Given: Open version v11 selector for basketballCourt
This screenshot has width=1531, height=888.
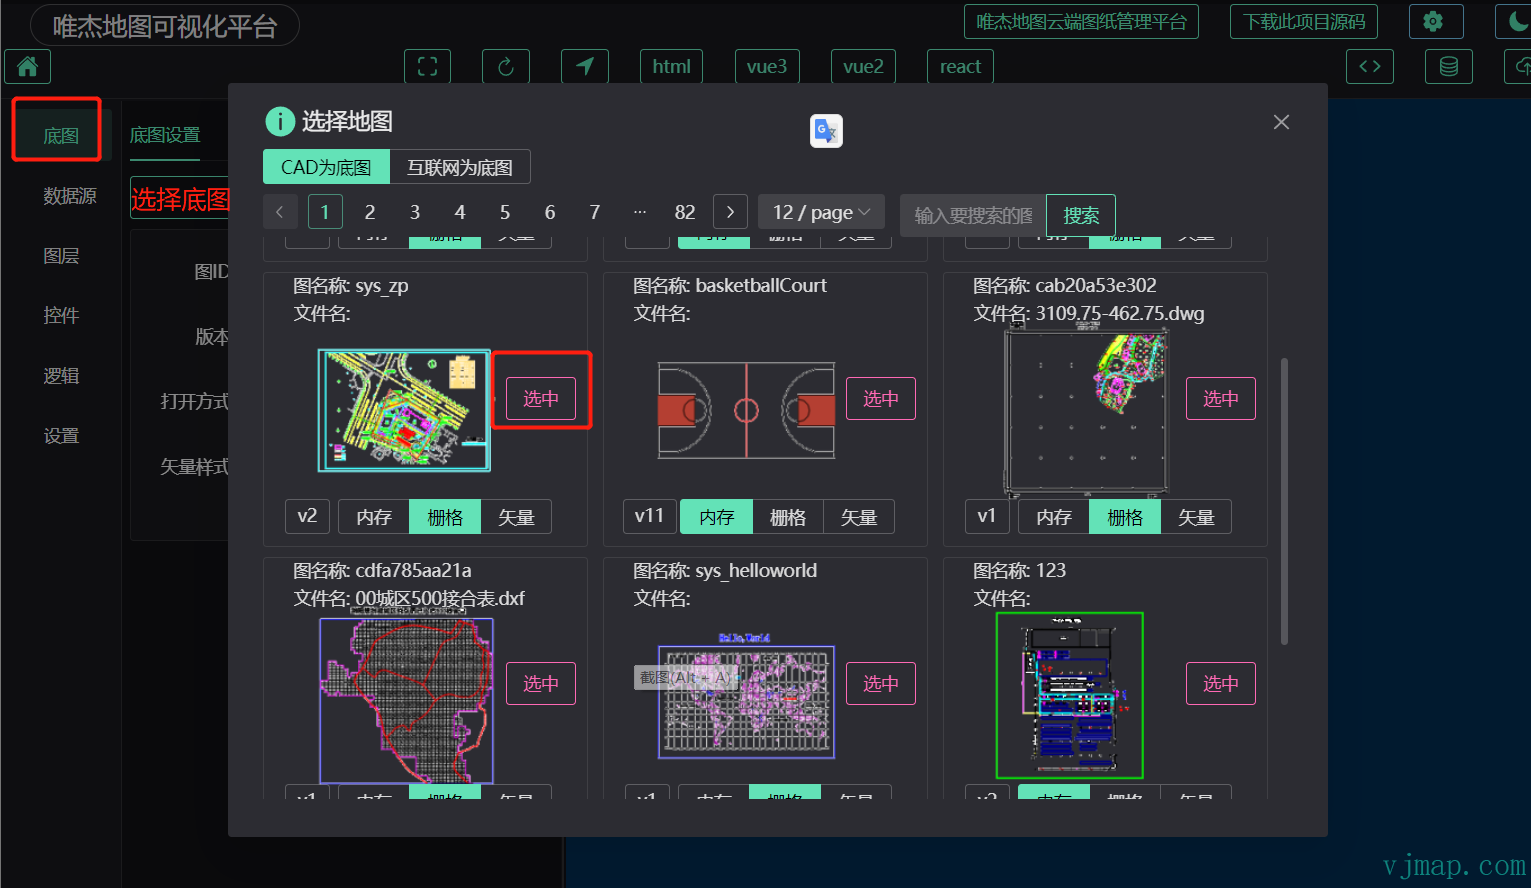Looking at the screenshot, I should pyautogui.click(x=649, y=516).
